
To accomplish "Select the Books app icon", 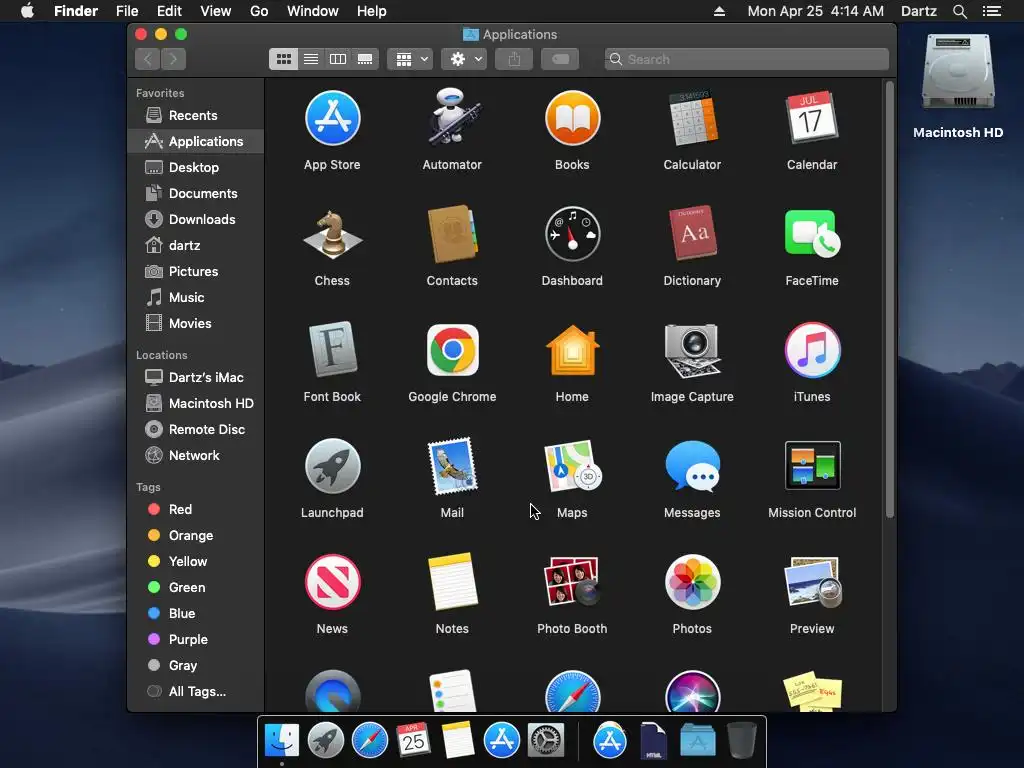I will coord(572,118).
